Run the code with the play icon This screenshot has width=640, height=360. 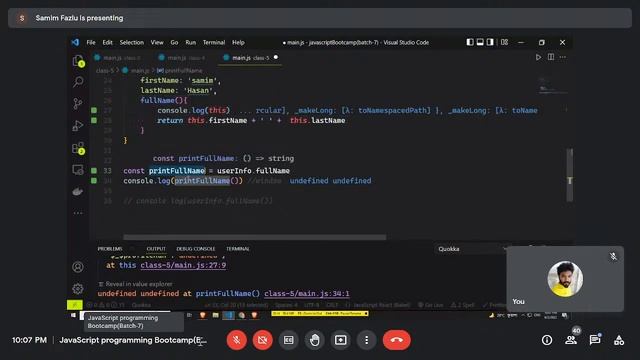pyautogui.click(x=538, y=58)
